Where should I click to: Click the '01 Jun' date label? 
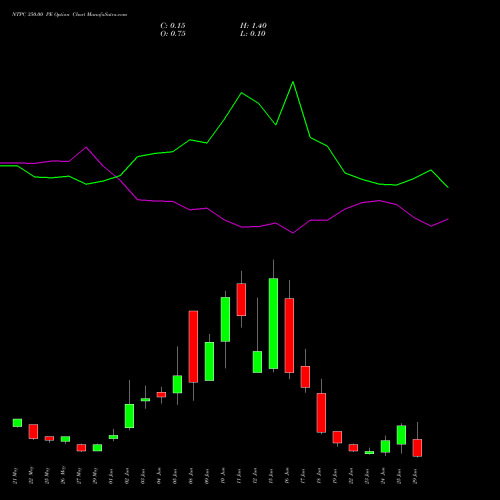[111, 476]
